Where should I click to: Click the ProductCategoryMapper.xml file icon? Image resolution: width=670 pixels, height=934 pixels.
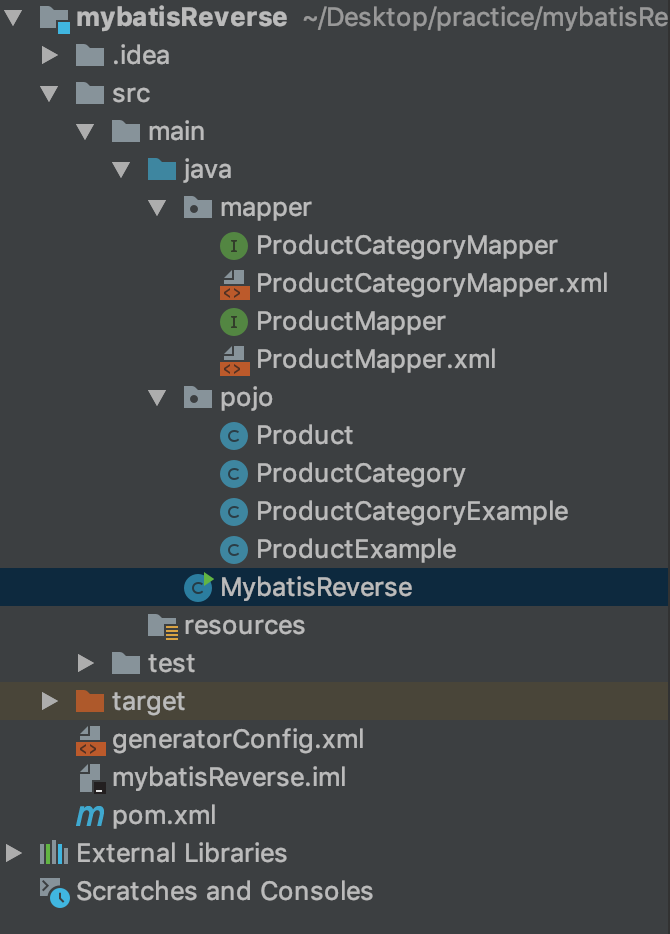pos(234,284)
